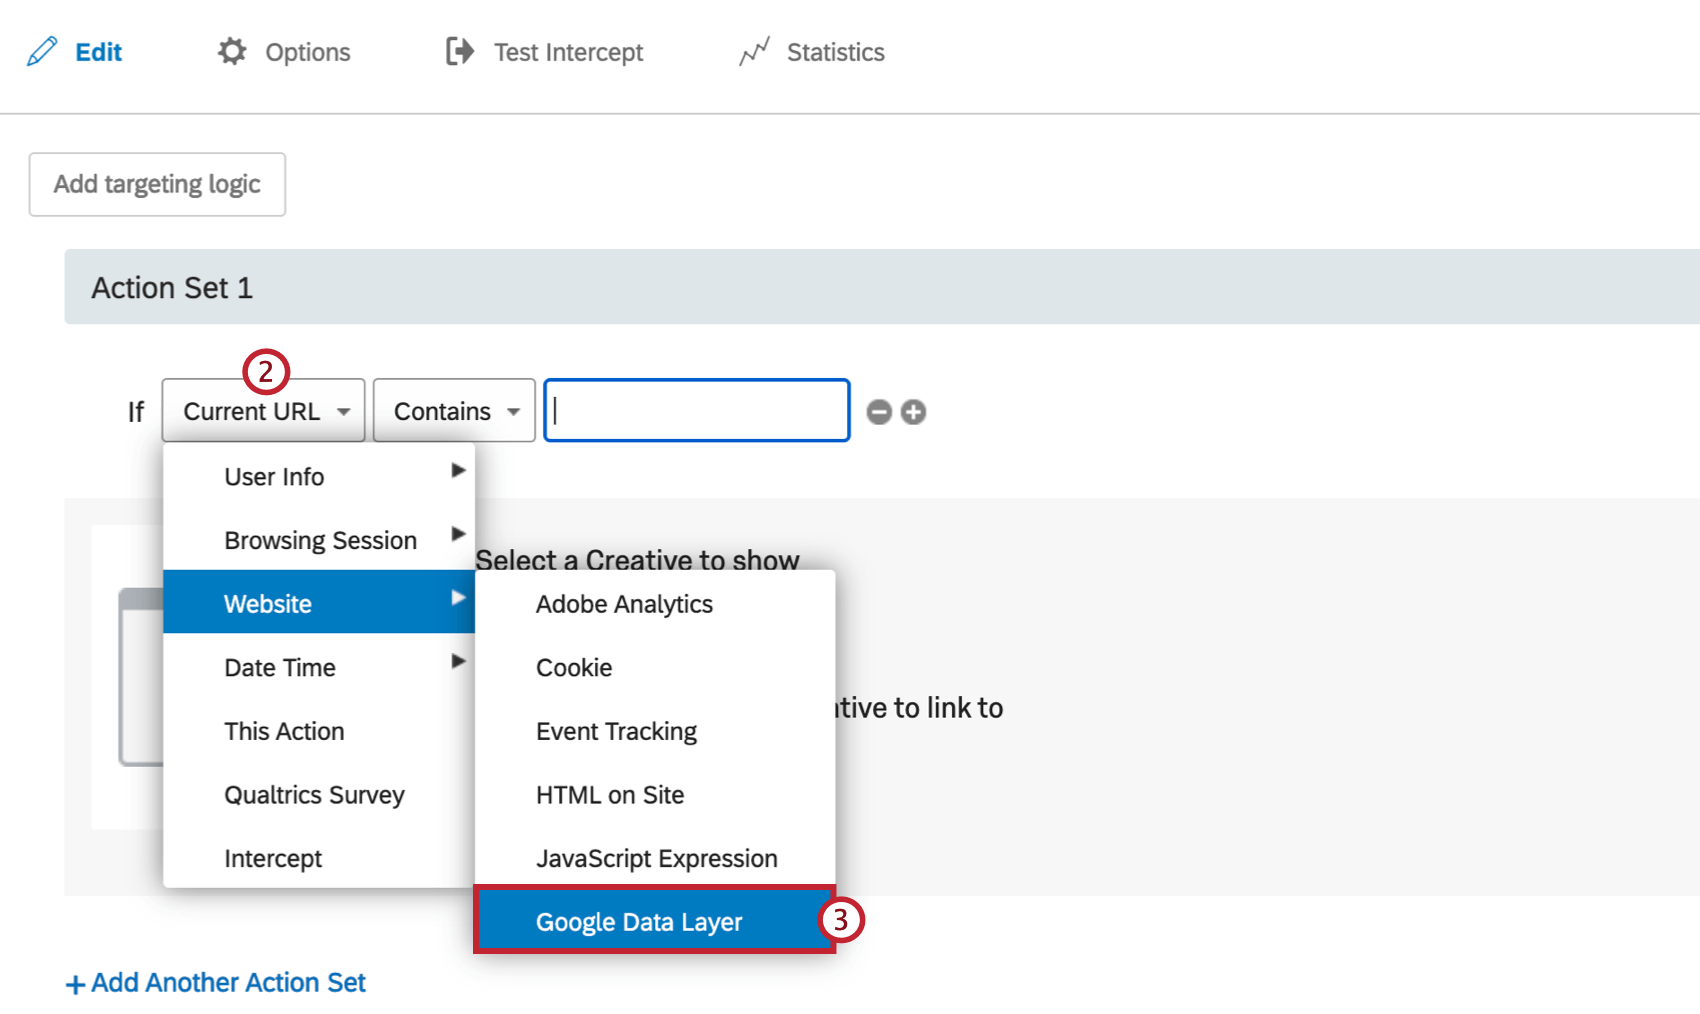Click the Add targeting logic button
The width and height of the screenshot is (1700, 1014).
point(156,184)
